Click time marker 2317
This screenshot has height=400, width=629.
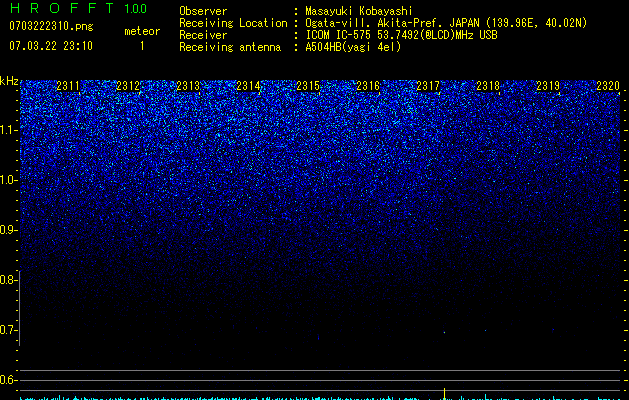pyautogui.click(x=428, y=86)
